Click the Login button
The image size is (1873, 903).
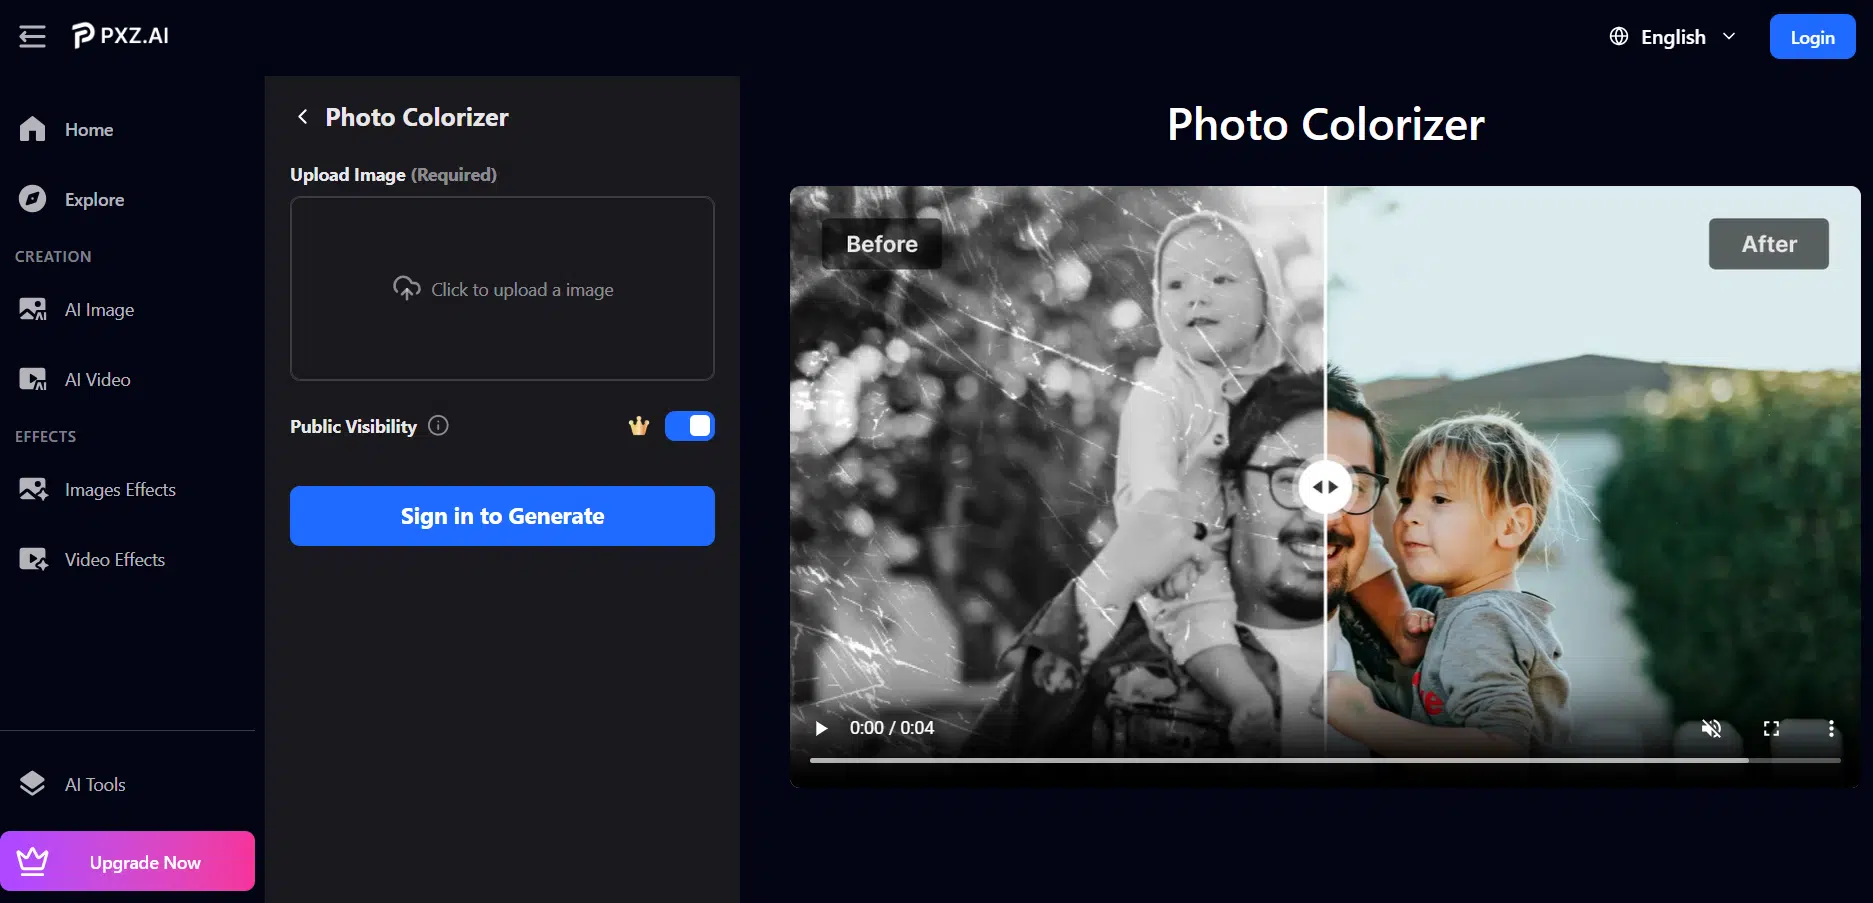[x=1811, y=37]
